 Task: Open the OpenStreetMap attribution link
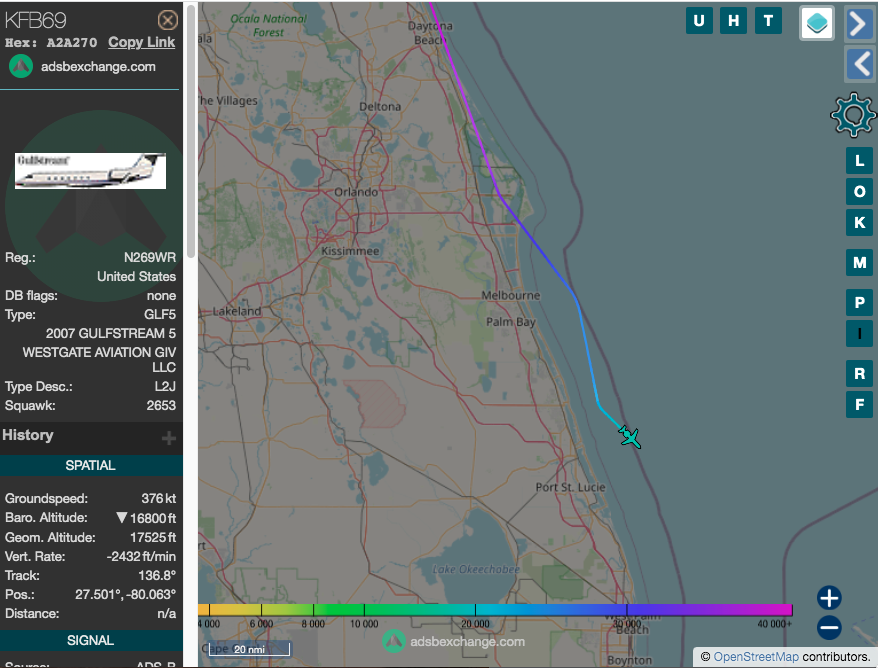(x=756, y=657)
